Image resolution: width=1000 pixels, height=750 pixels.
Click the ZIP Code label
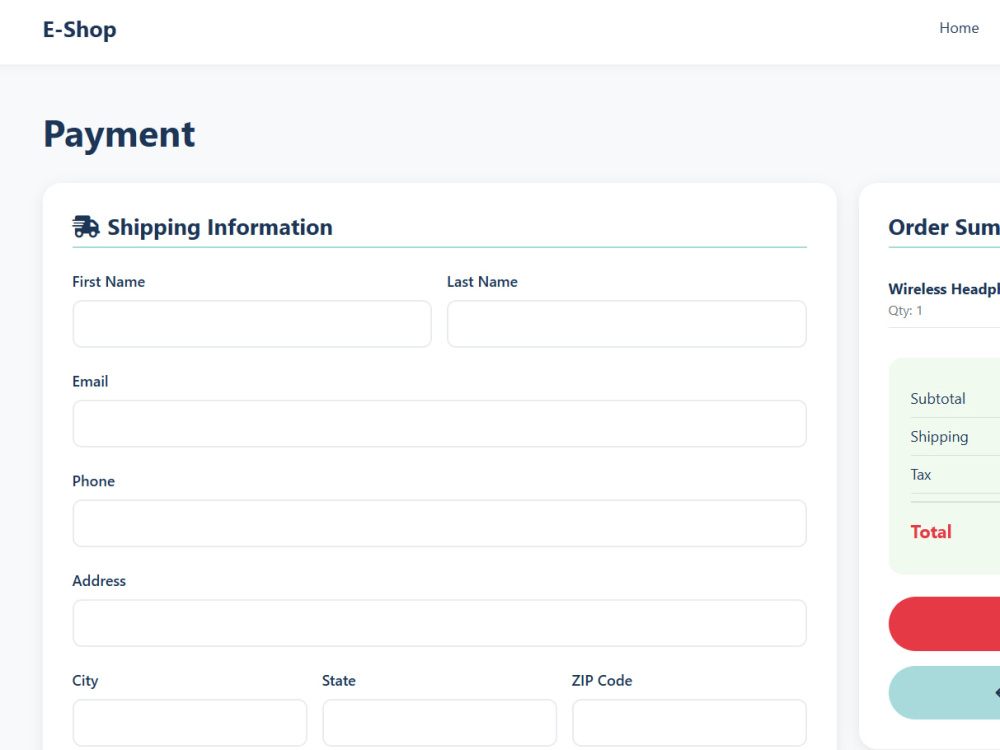[x=601, y=680]
